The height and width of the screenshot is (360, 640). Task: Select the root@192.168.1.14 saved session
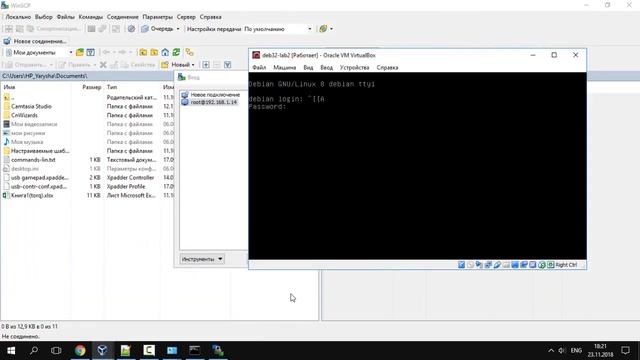click(213, 102)
